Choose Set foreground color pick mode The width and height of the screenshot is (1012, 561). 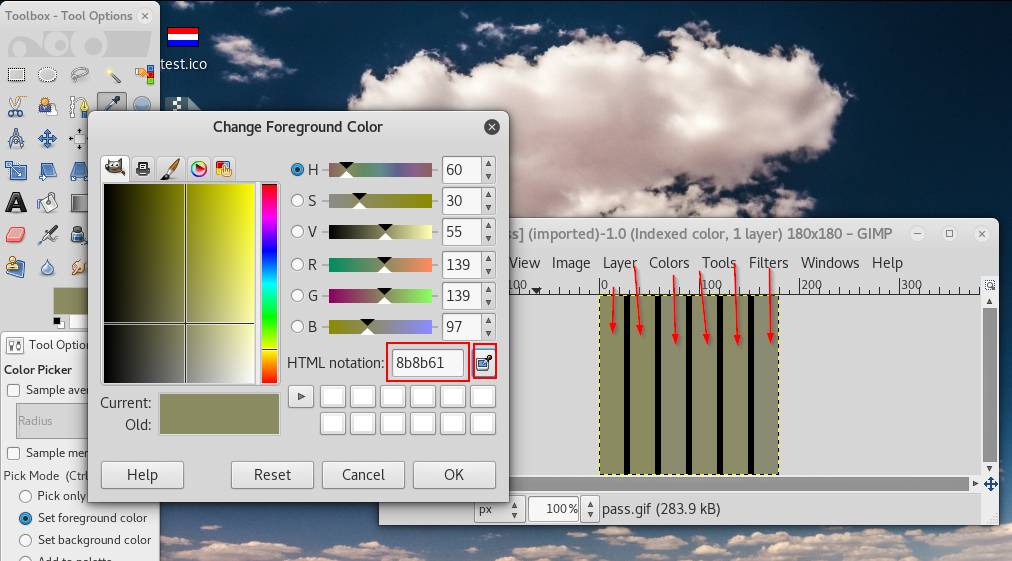tap(25, 518)
